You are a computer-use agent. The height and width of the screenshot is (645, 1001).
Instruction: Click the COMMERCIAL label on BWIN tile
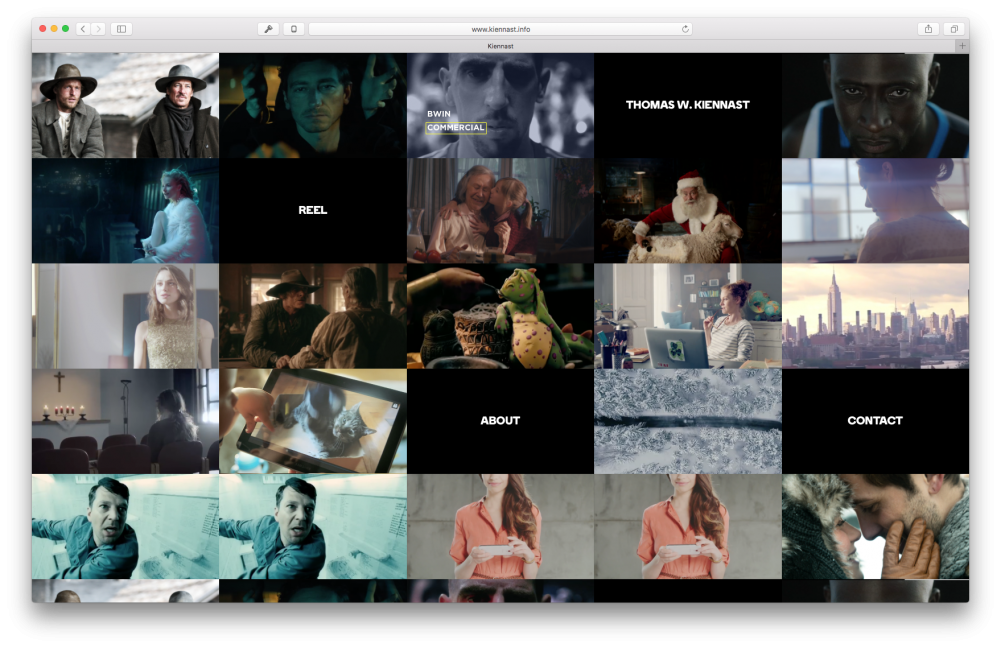tap(456, 128)
